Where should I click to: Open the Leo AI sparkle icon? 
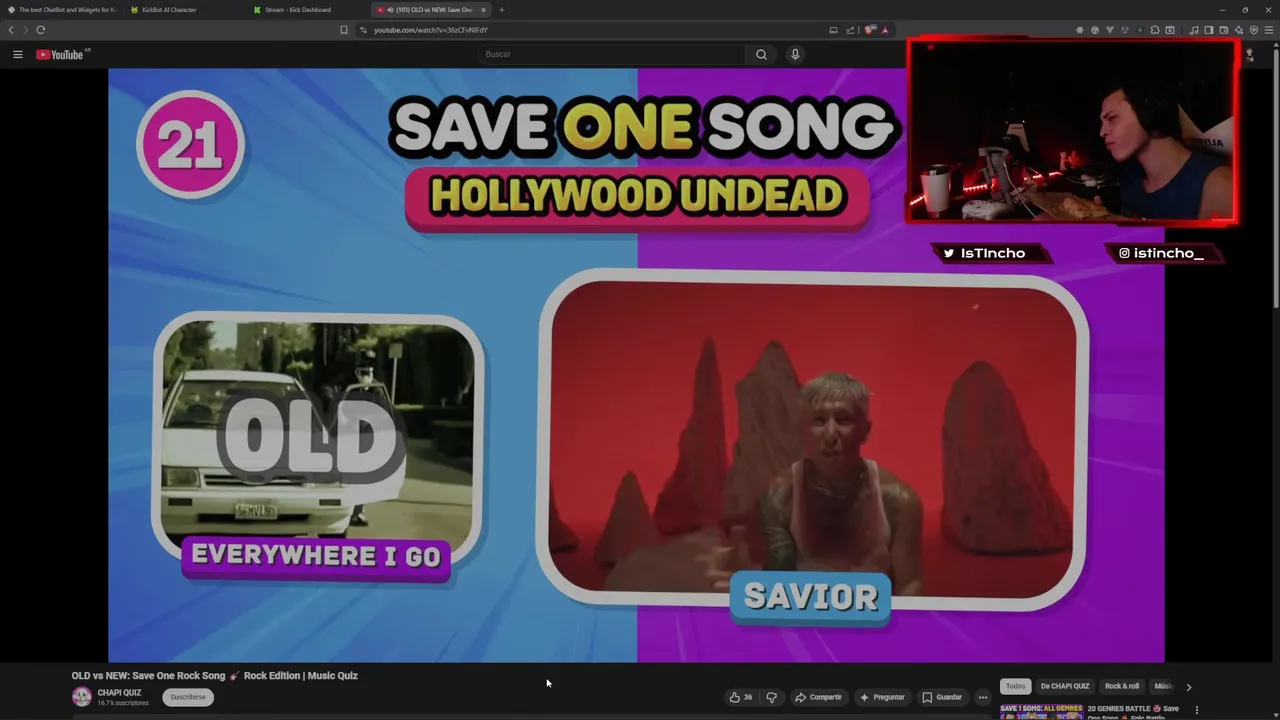coord(1239,30)
